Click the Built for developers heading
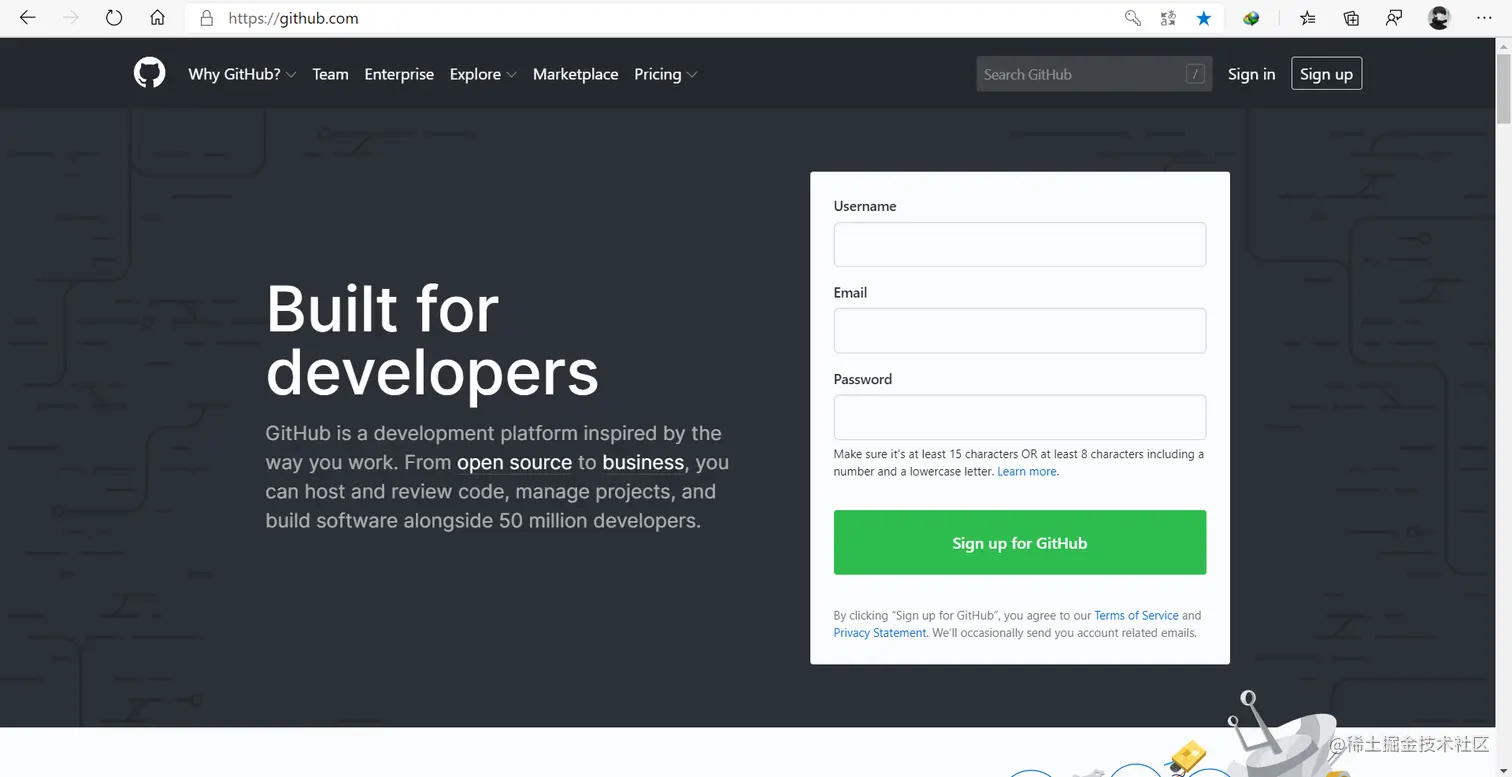 point(432,340)
